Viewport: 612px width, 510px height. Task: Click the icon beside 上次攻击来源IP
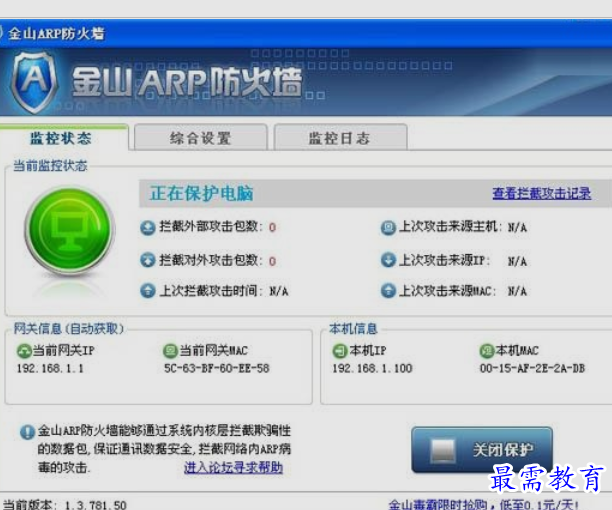click(x=388, y=260)
